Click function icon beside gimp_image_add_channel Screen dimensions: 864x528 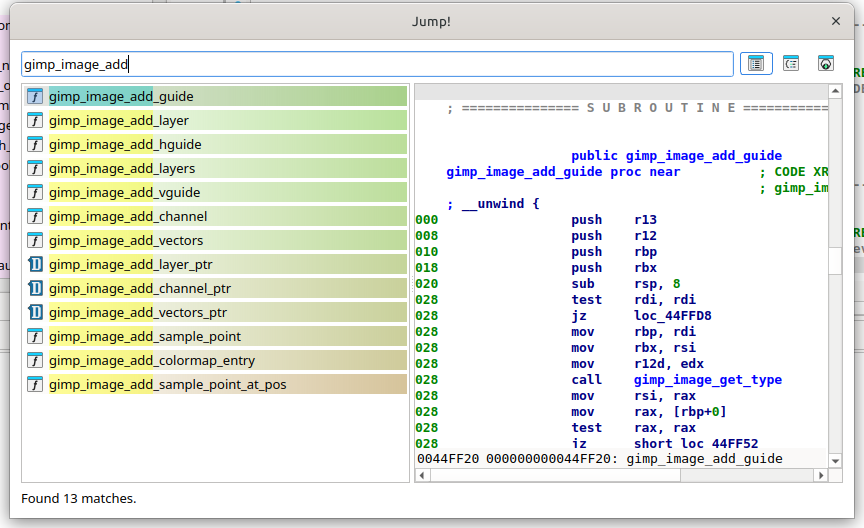35,216
